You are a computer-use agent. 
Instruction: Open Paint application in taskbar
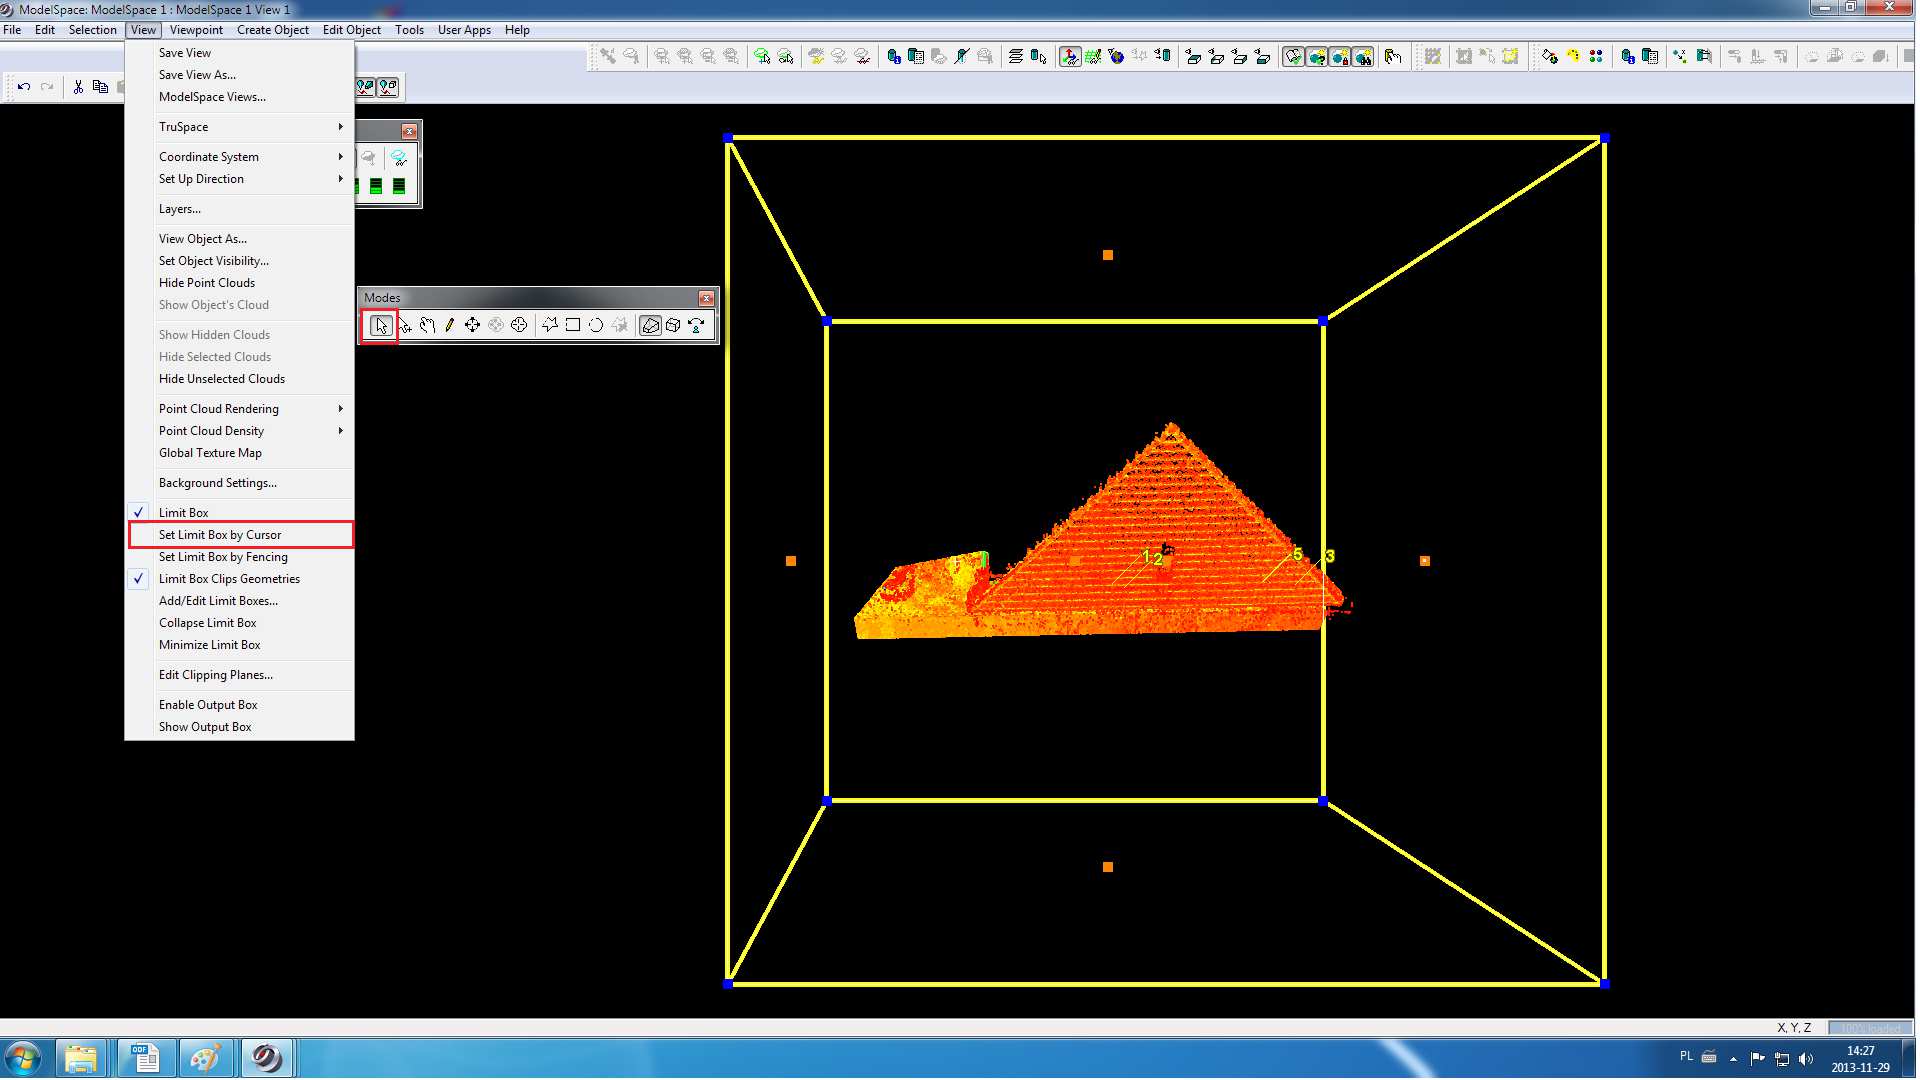click(206, 1058)
